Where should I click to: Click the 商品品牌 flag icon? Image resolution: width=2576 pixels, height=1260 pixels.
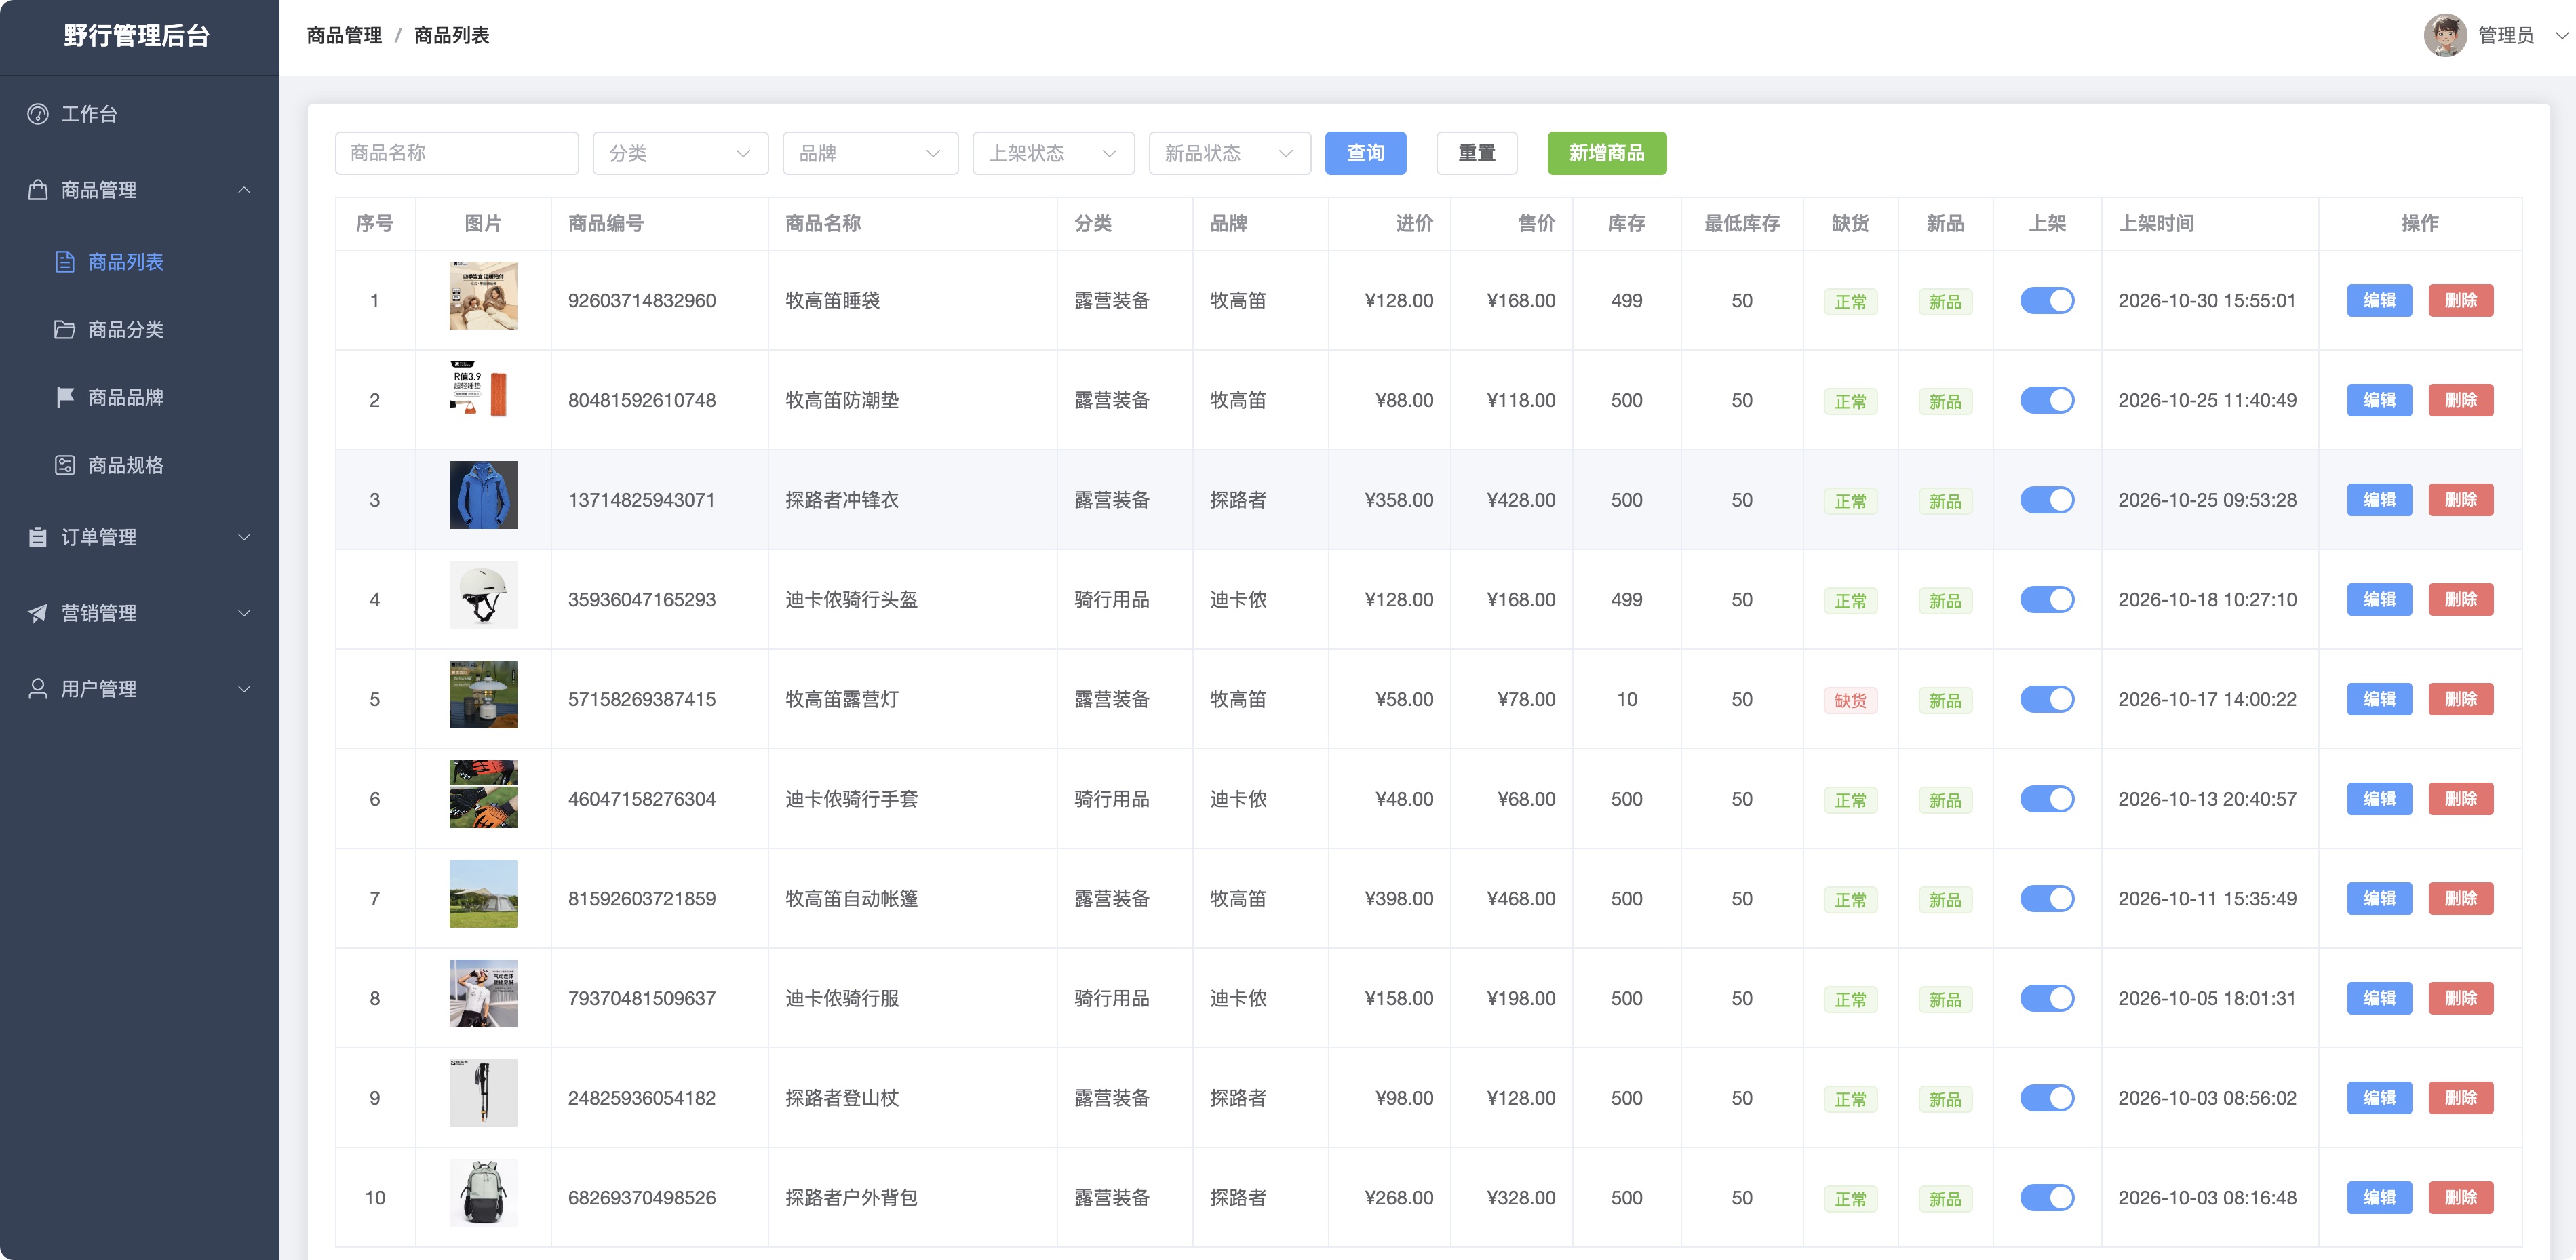click(65, 397)
